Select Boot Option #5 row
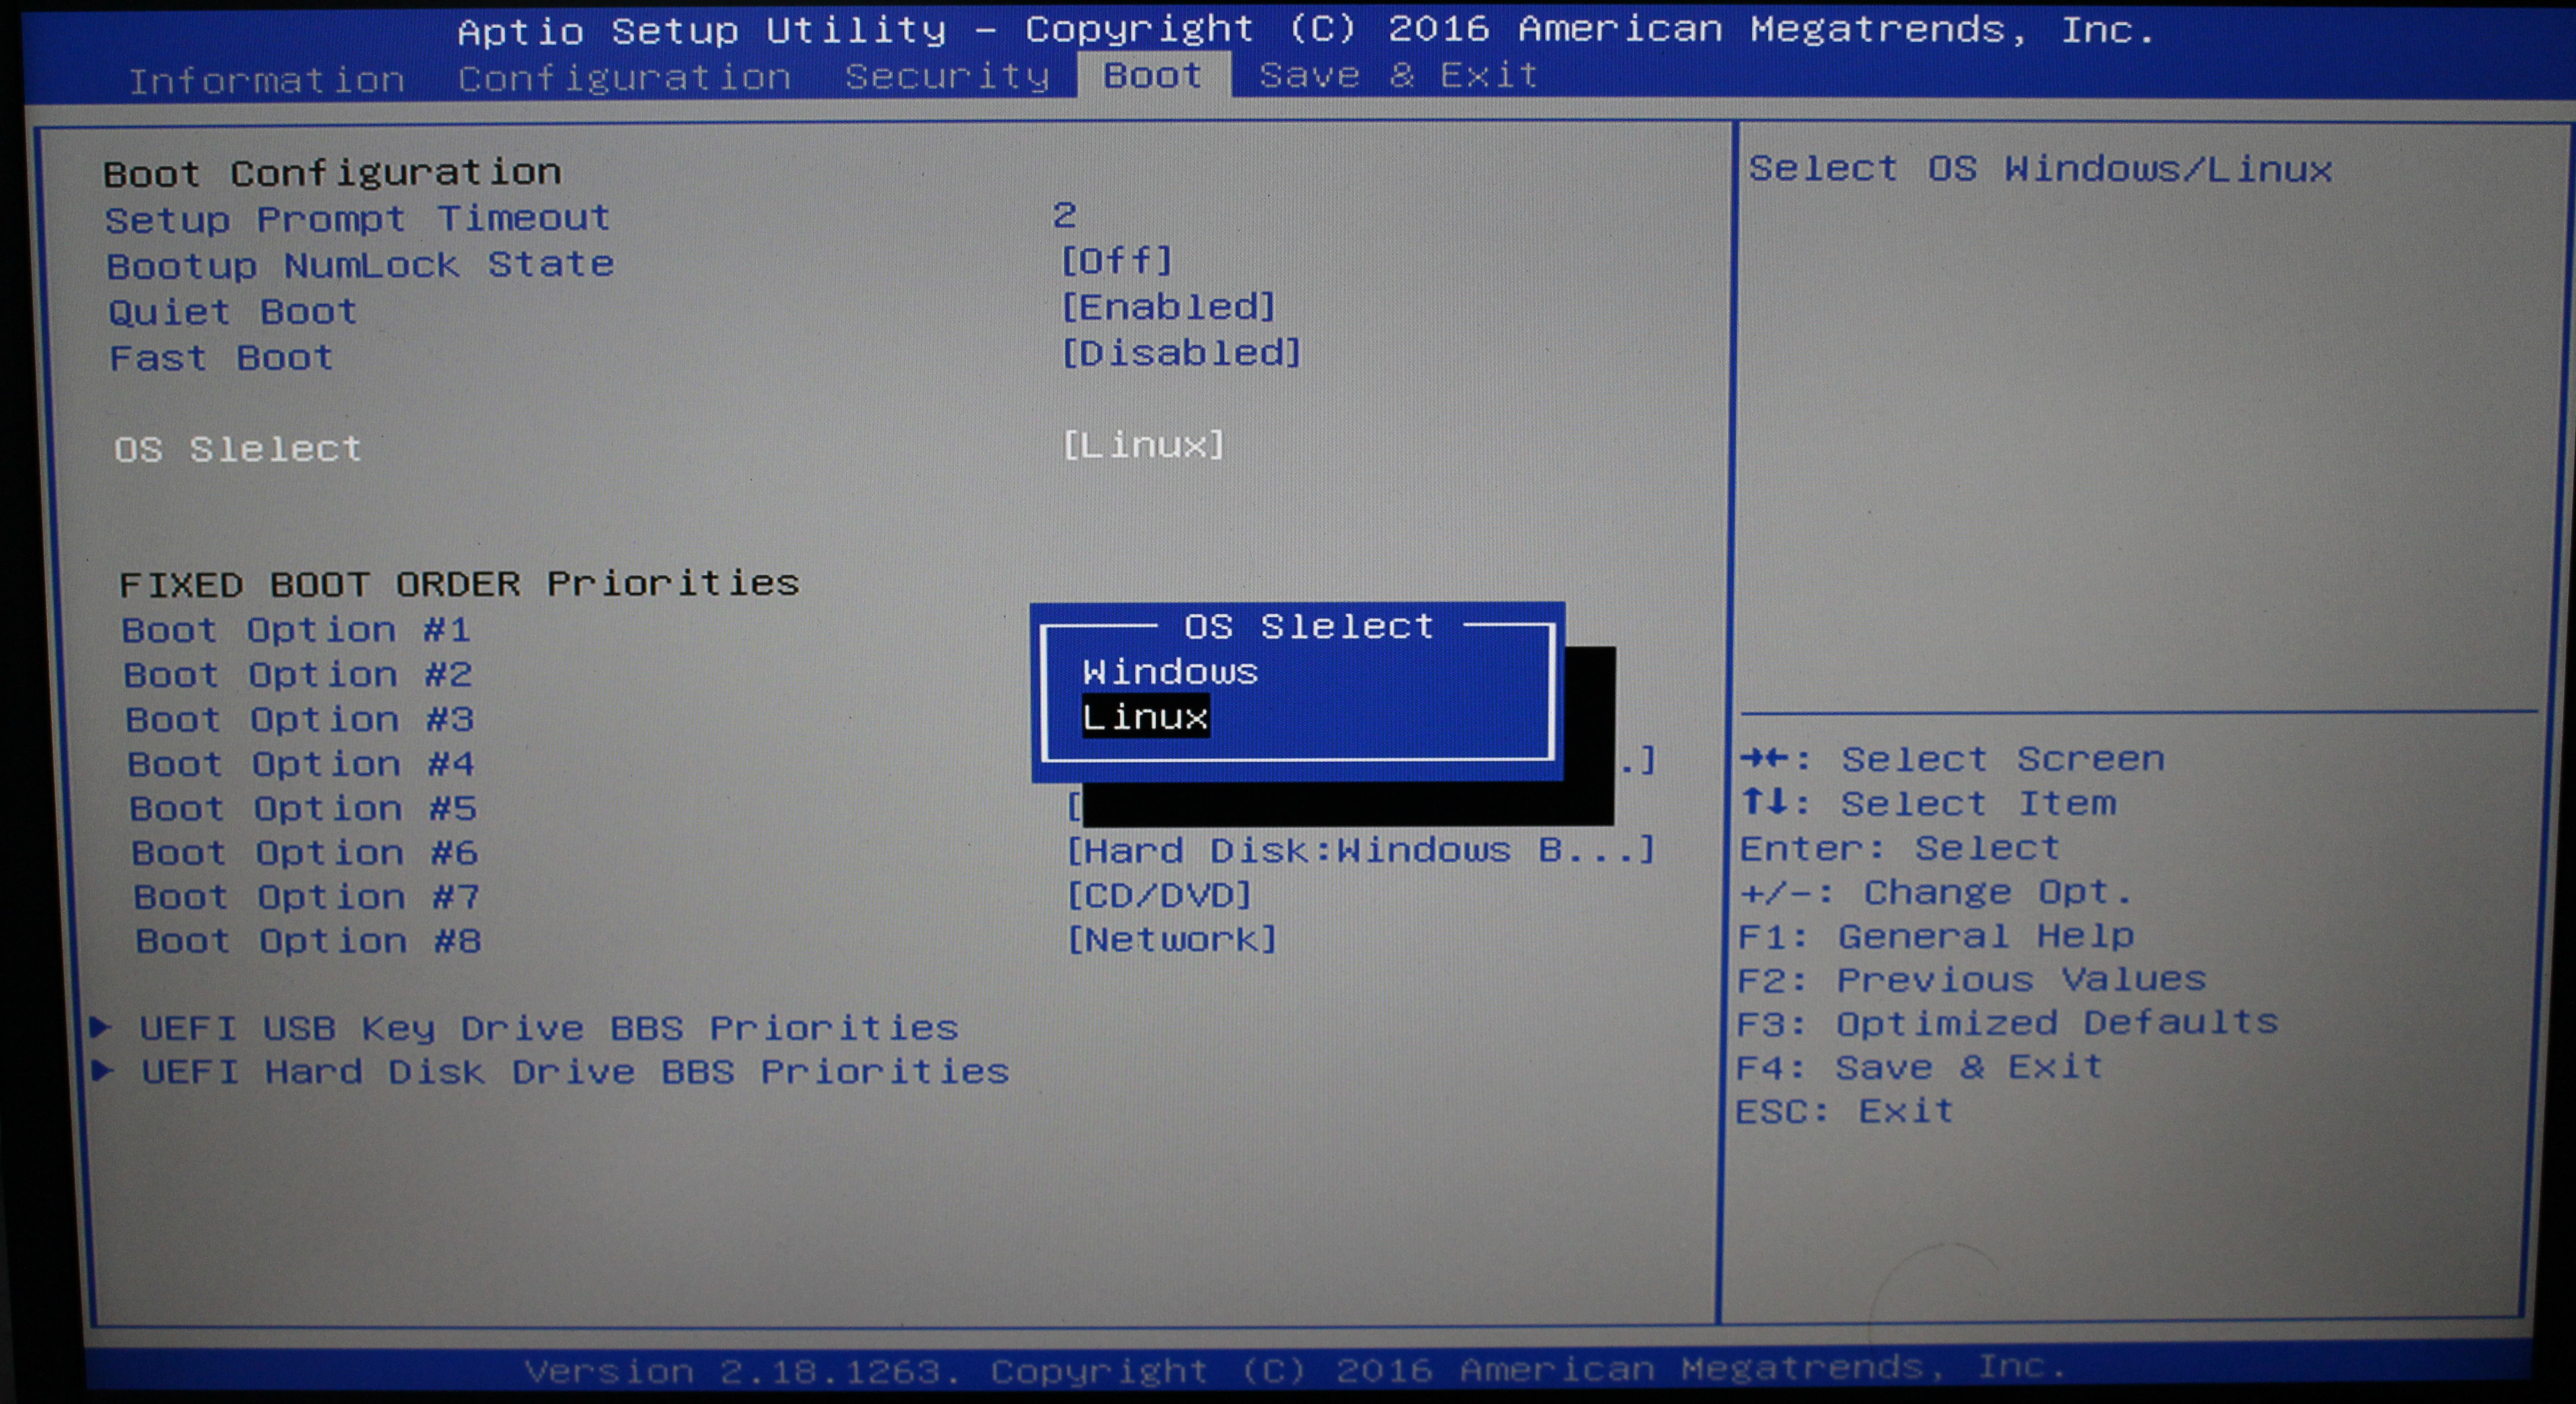This screenshot has width=2576, height=1404. pyautogui.click(x=303, y=808)
